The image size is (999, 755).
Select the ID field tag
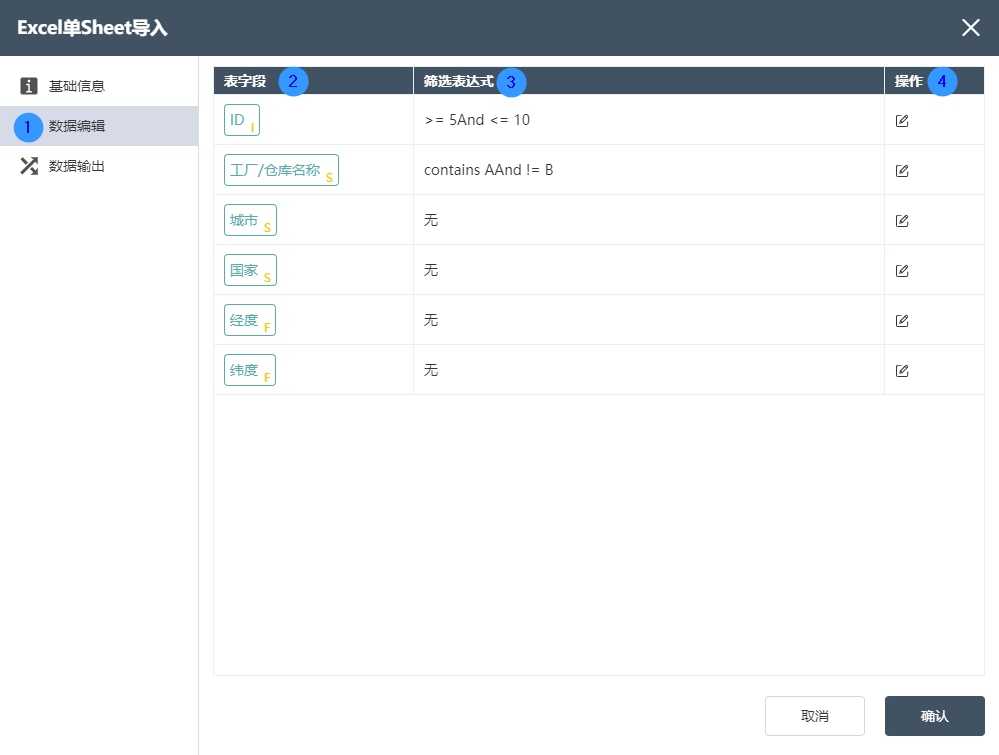(x=242, y=120)
